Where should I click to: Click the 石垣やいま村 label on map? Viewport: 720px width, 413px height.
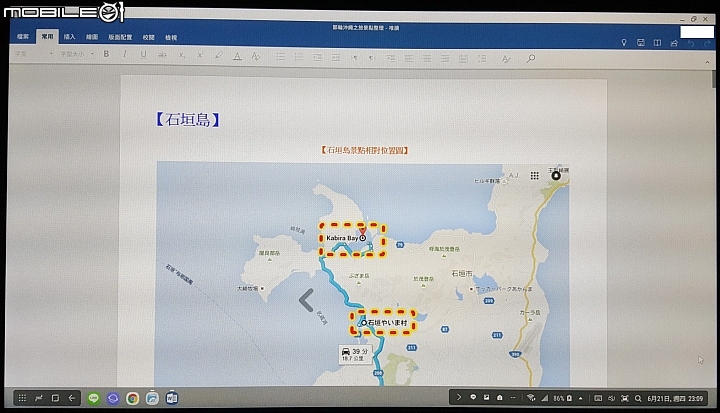point(387,322)
